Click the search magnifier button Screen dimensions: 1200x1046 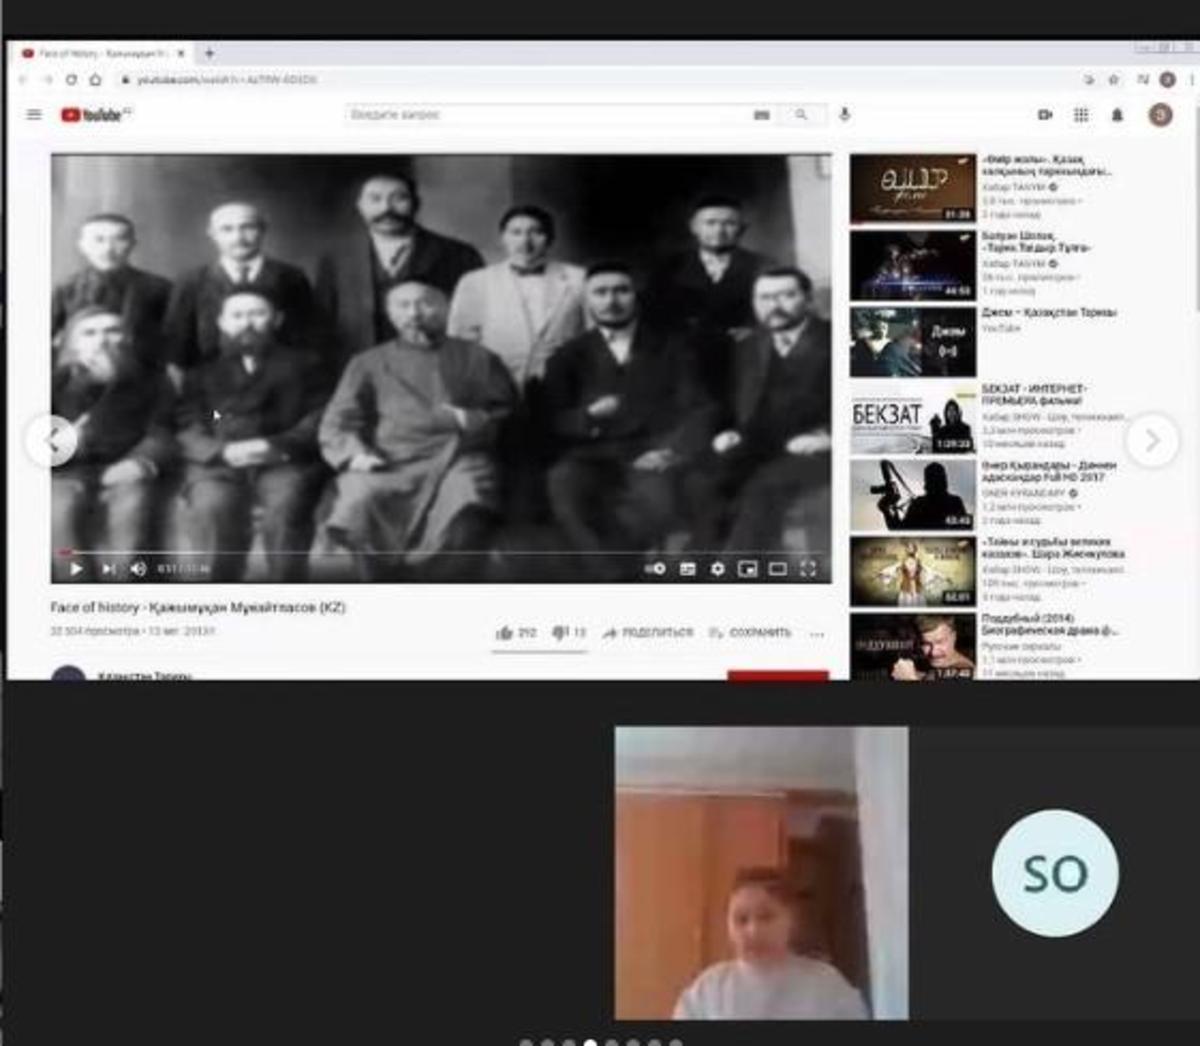click(801, 115)
